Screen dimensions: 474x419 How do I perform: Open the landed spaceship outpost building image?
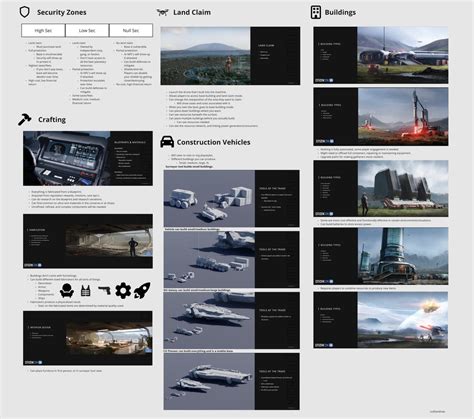tap(403, 55)
